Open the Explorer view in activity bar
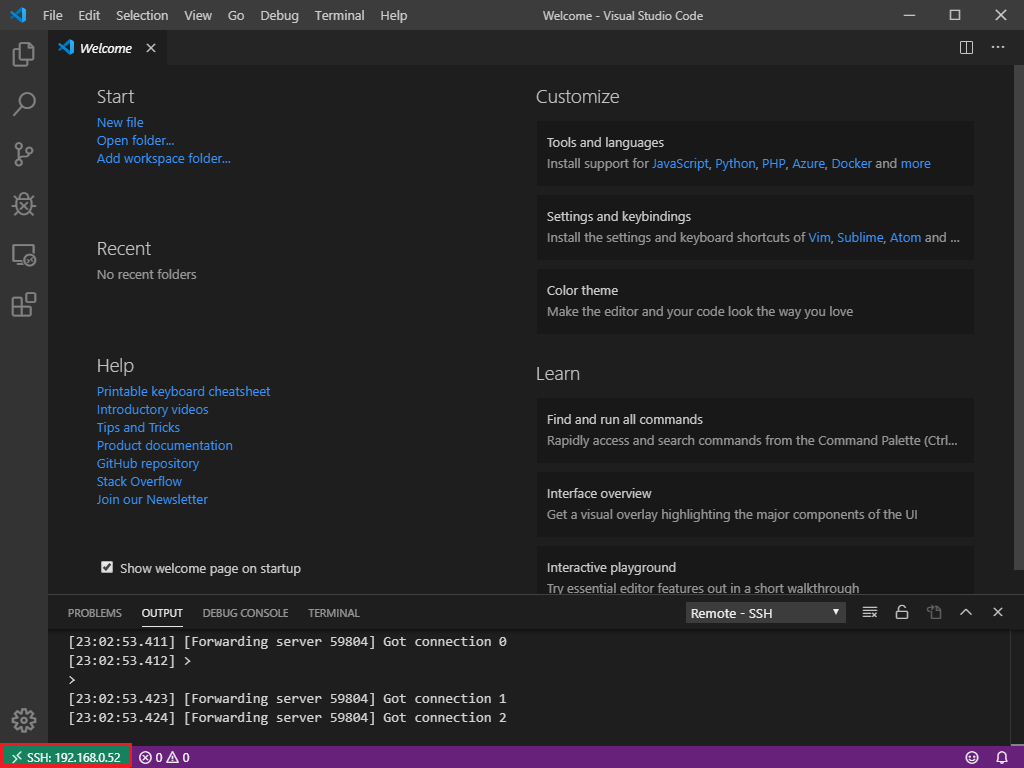This screenshot has height=768, width=1024. click(x=24, y=54)
